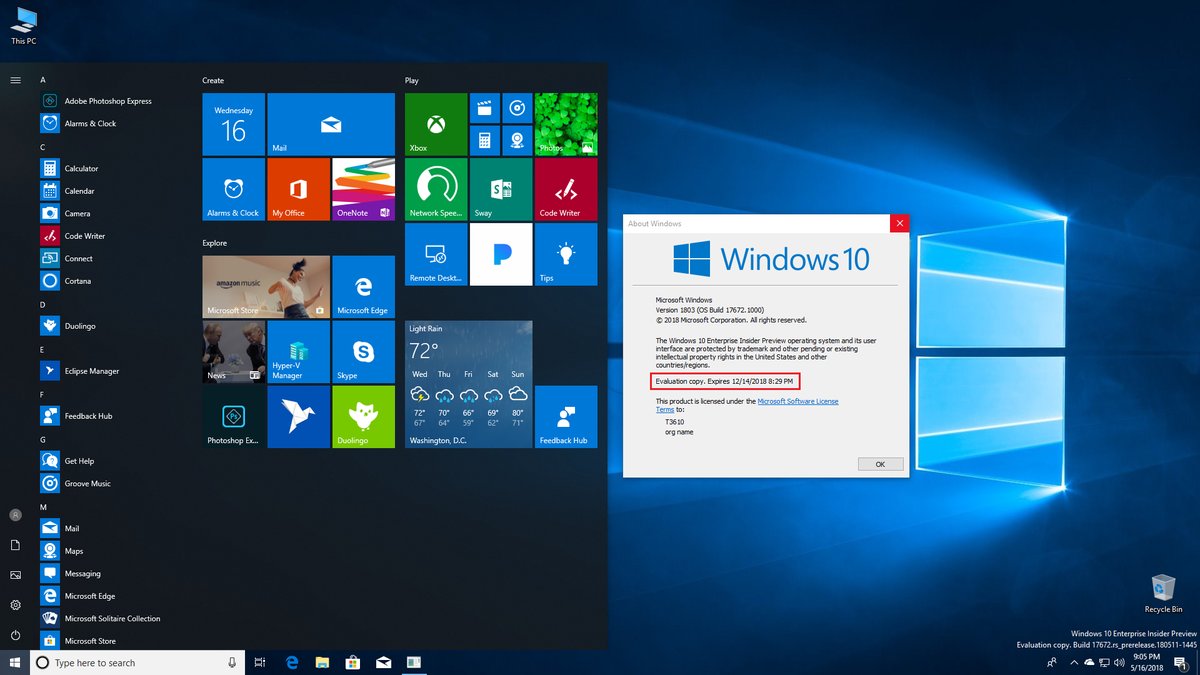Open the People icon in system tray
The image size is (1200, 675).
(1051, 663)
